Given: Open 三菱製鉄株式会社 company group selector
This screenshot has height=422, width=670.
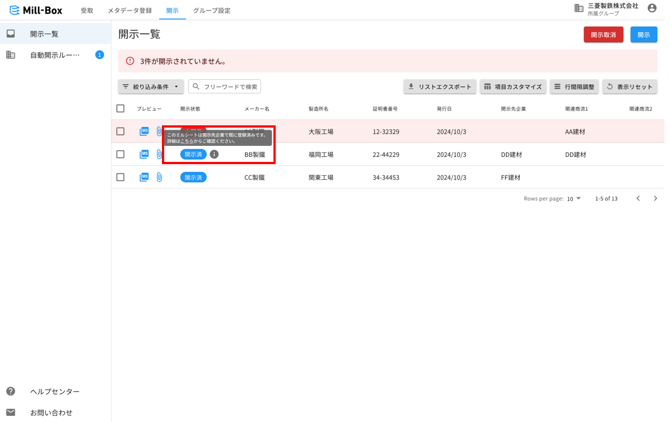Looking at the screenshot, I should (607, 9).
